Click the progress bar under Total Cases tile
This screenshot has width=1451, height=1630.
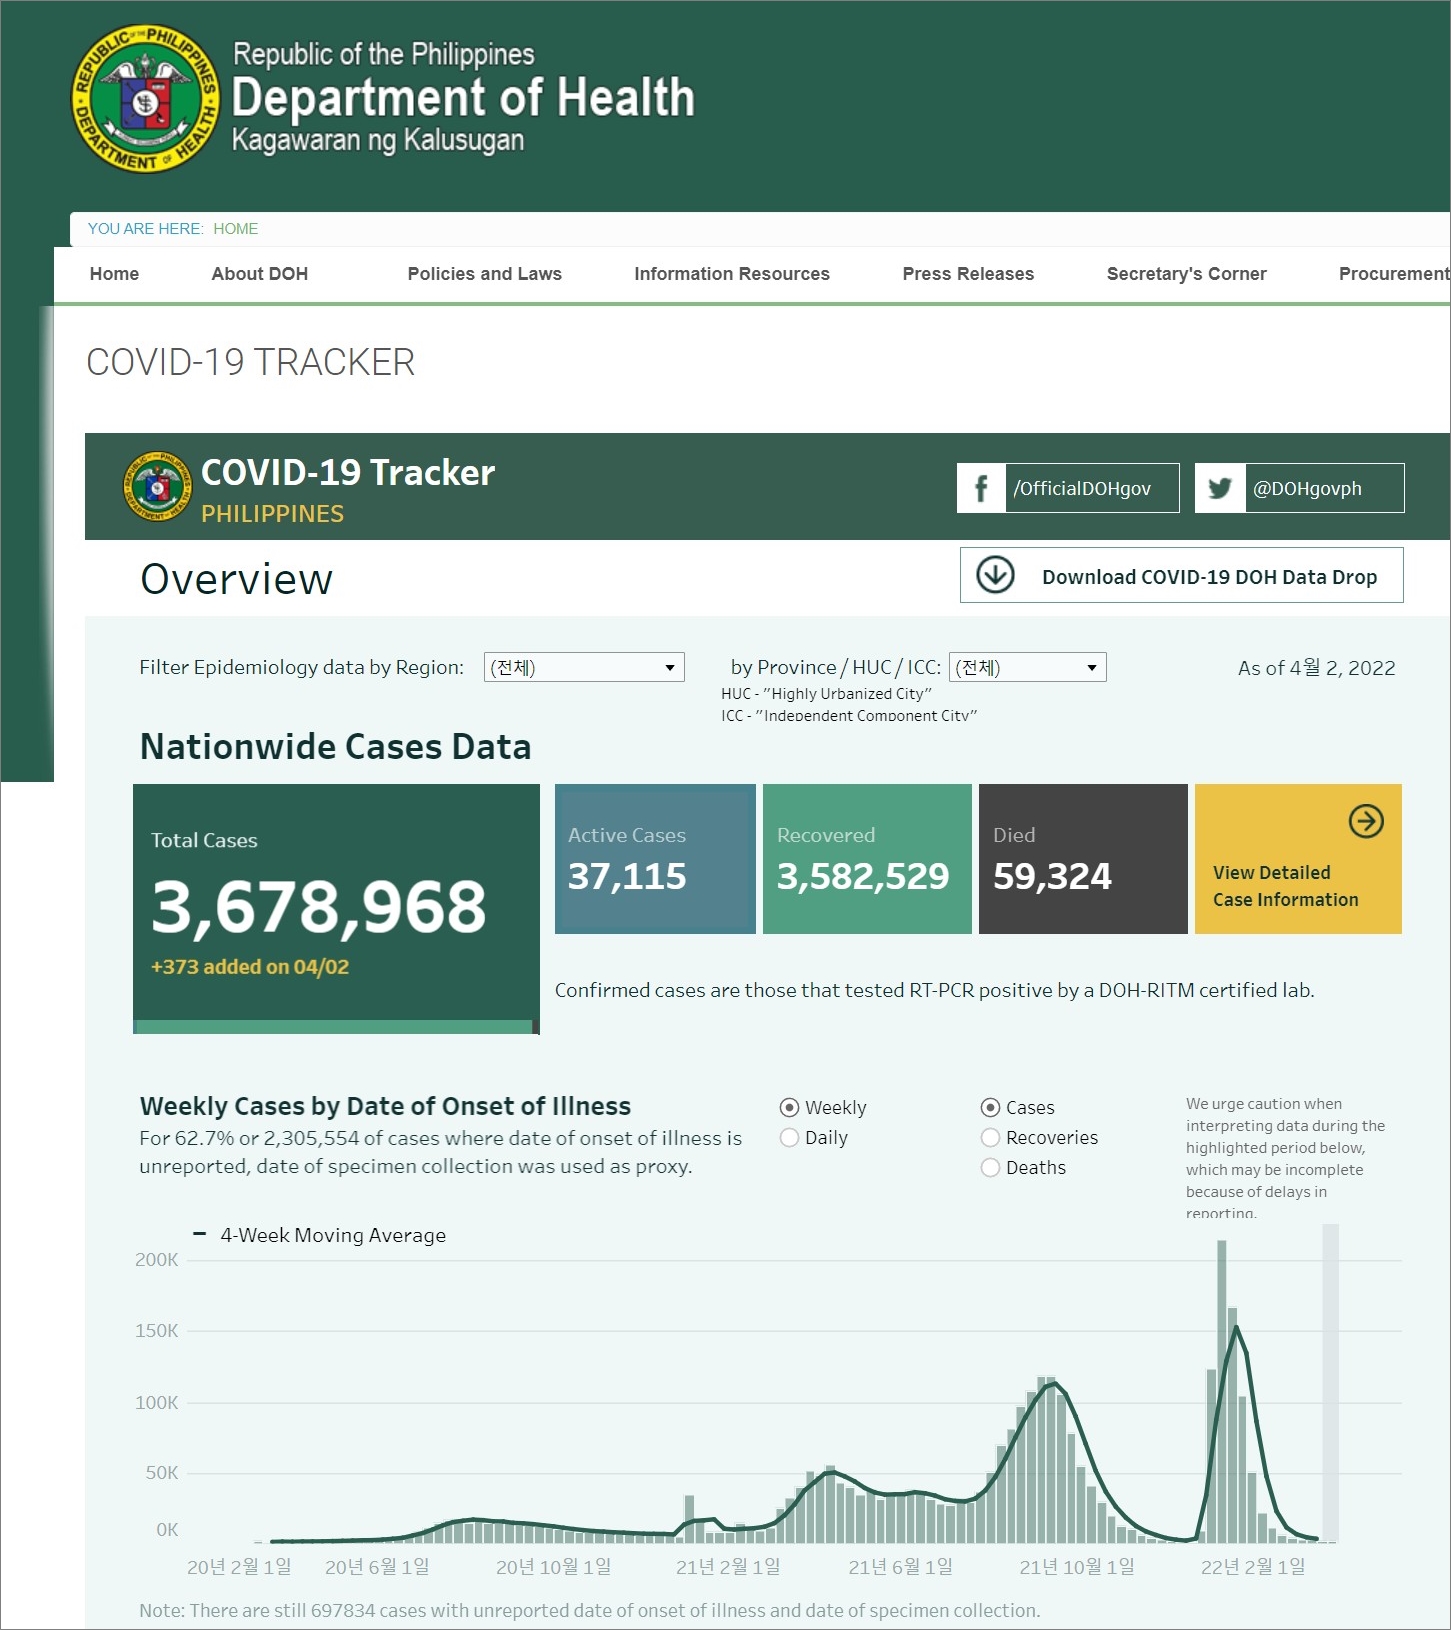tap(336, 1027)
